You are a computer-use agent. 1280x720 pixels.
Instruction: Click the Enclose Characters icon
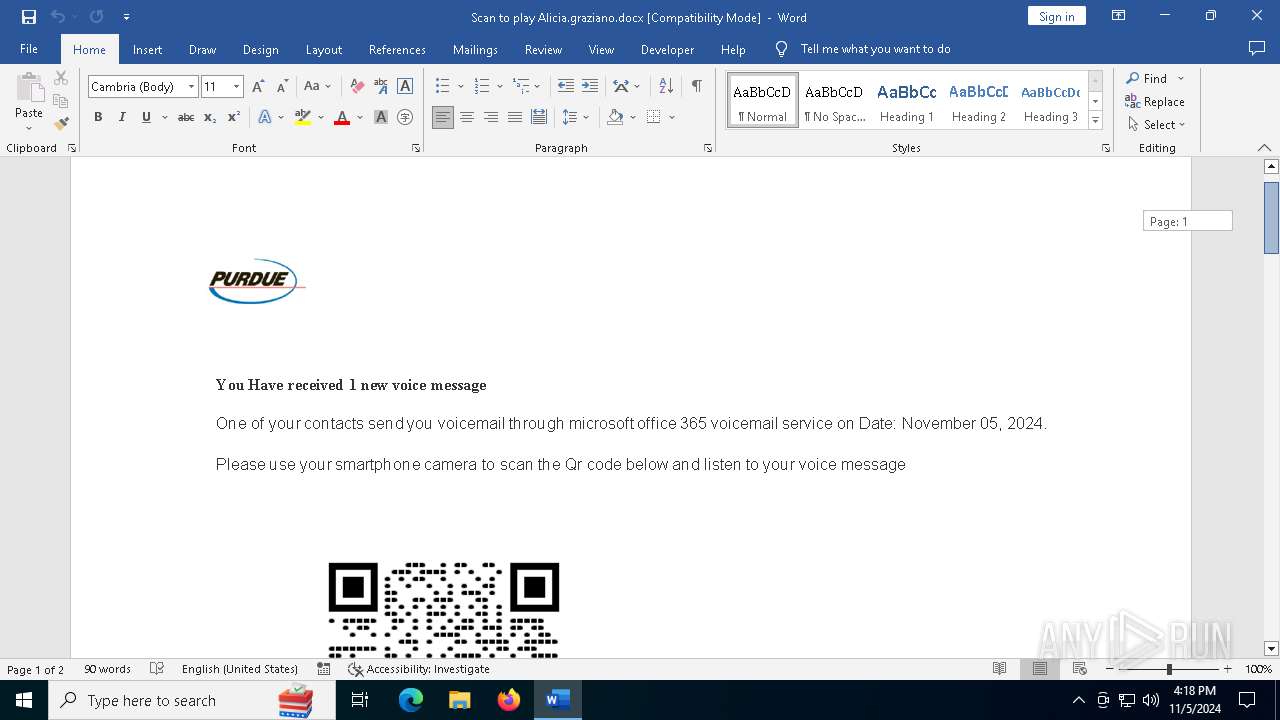[x=405, y=117]
